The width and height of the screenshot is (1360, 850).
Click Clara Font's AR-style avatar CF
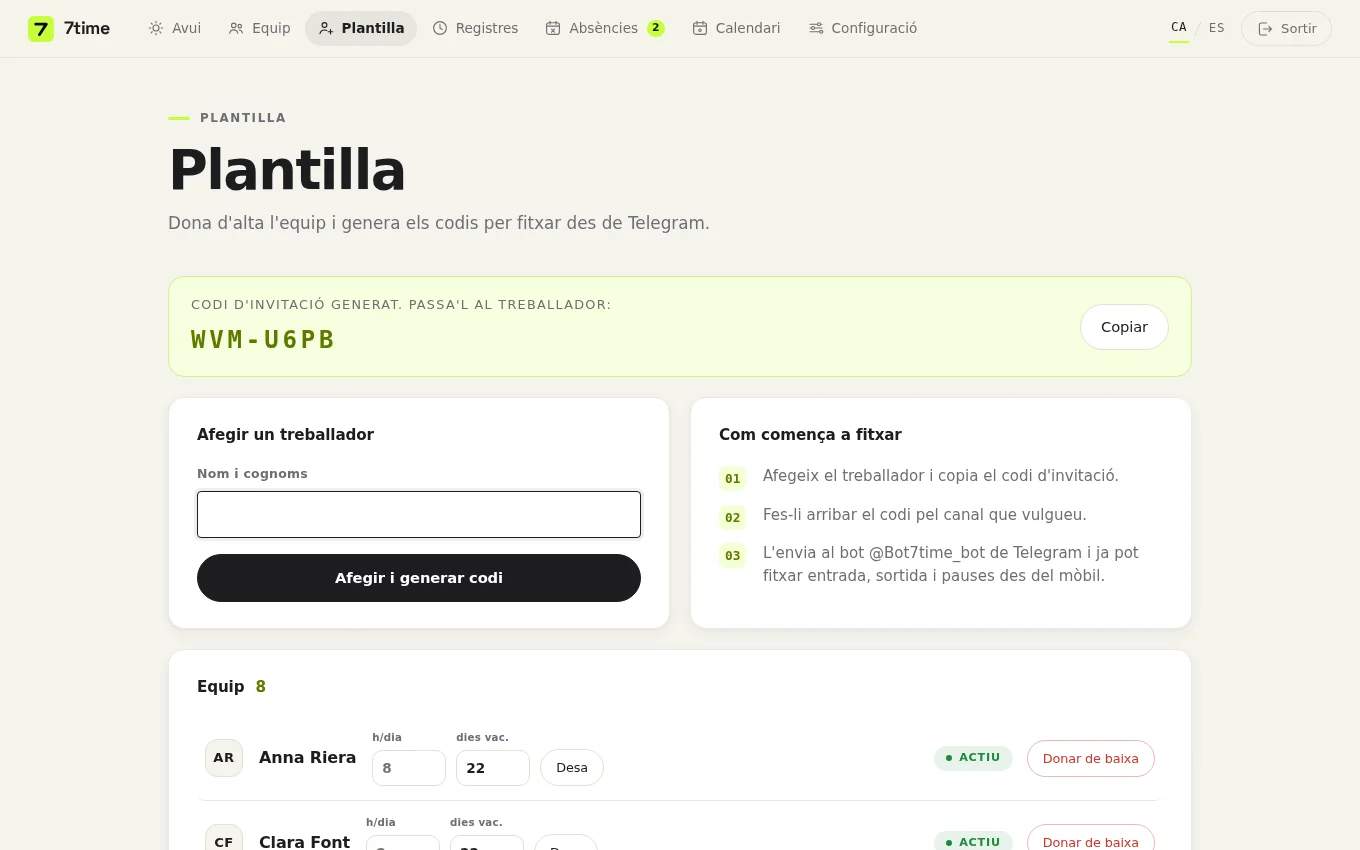point(224,840)
